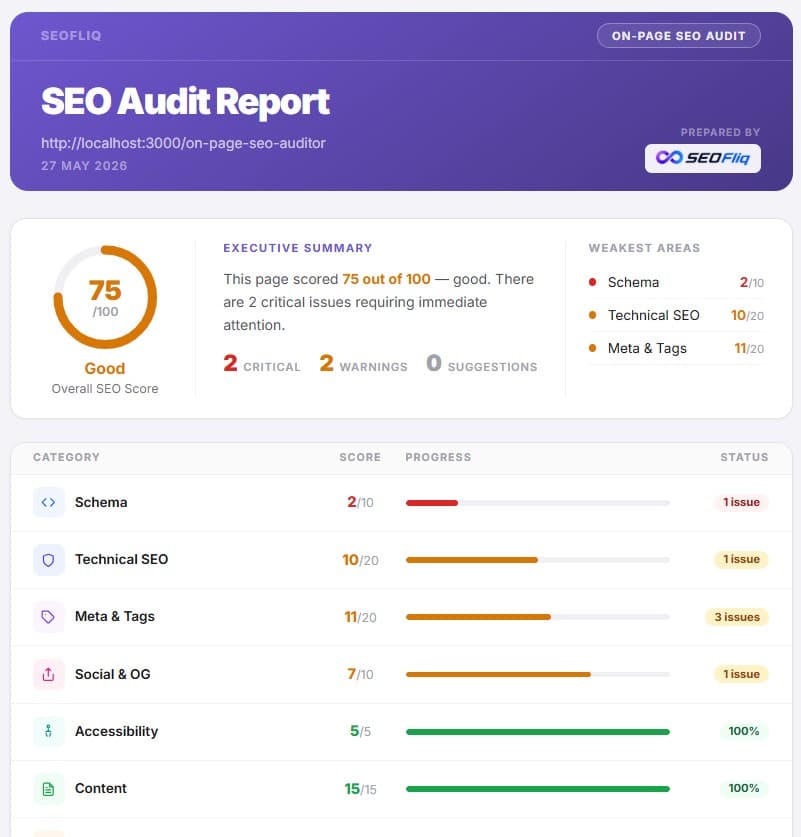Click the '2 CRITICAL' count
This screenshot has width=801, height=837.
pyautogui.click(x=262, y=364)
